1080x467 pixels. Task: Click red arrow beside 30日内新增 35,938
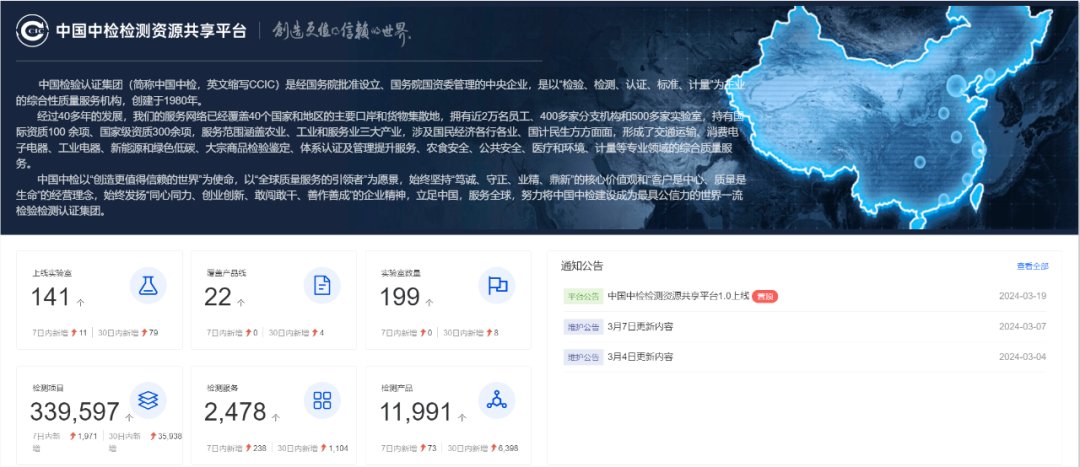(152, 436)
